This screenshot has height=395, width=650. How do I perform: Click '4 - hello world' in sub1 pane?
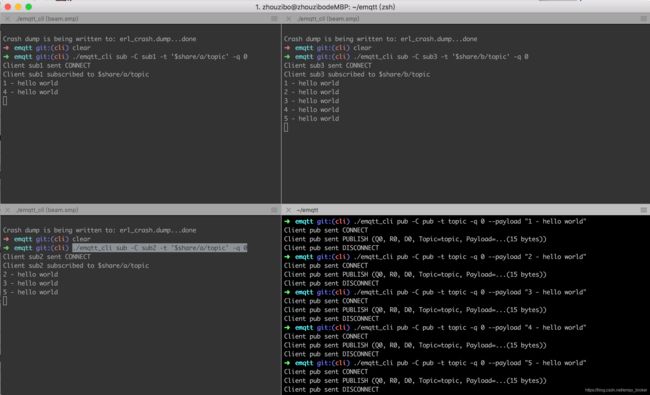tap(30, 92)
